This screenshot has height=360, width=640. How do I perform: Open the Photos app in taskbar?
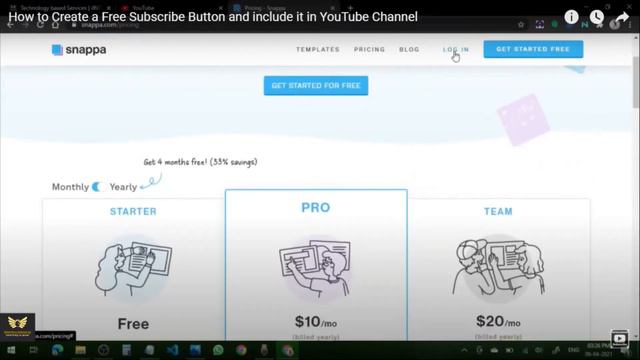tap(195, 350)
